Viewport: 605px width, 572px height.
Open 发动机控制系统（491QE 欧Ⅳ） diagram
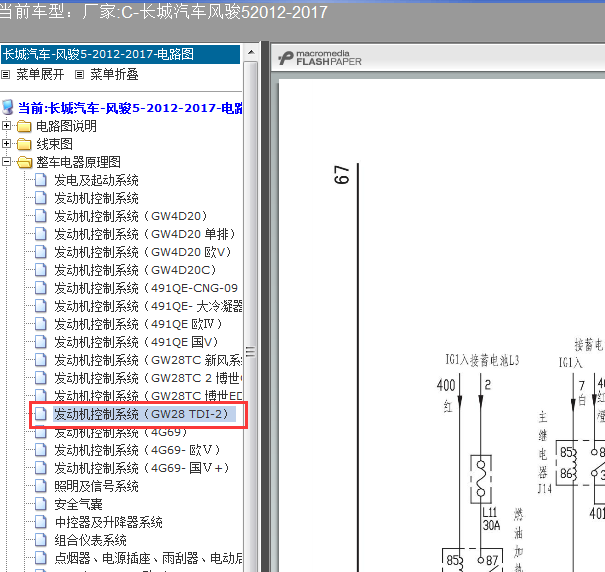[138, 324]
